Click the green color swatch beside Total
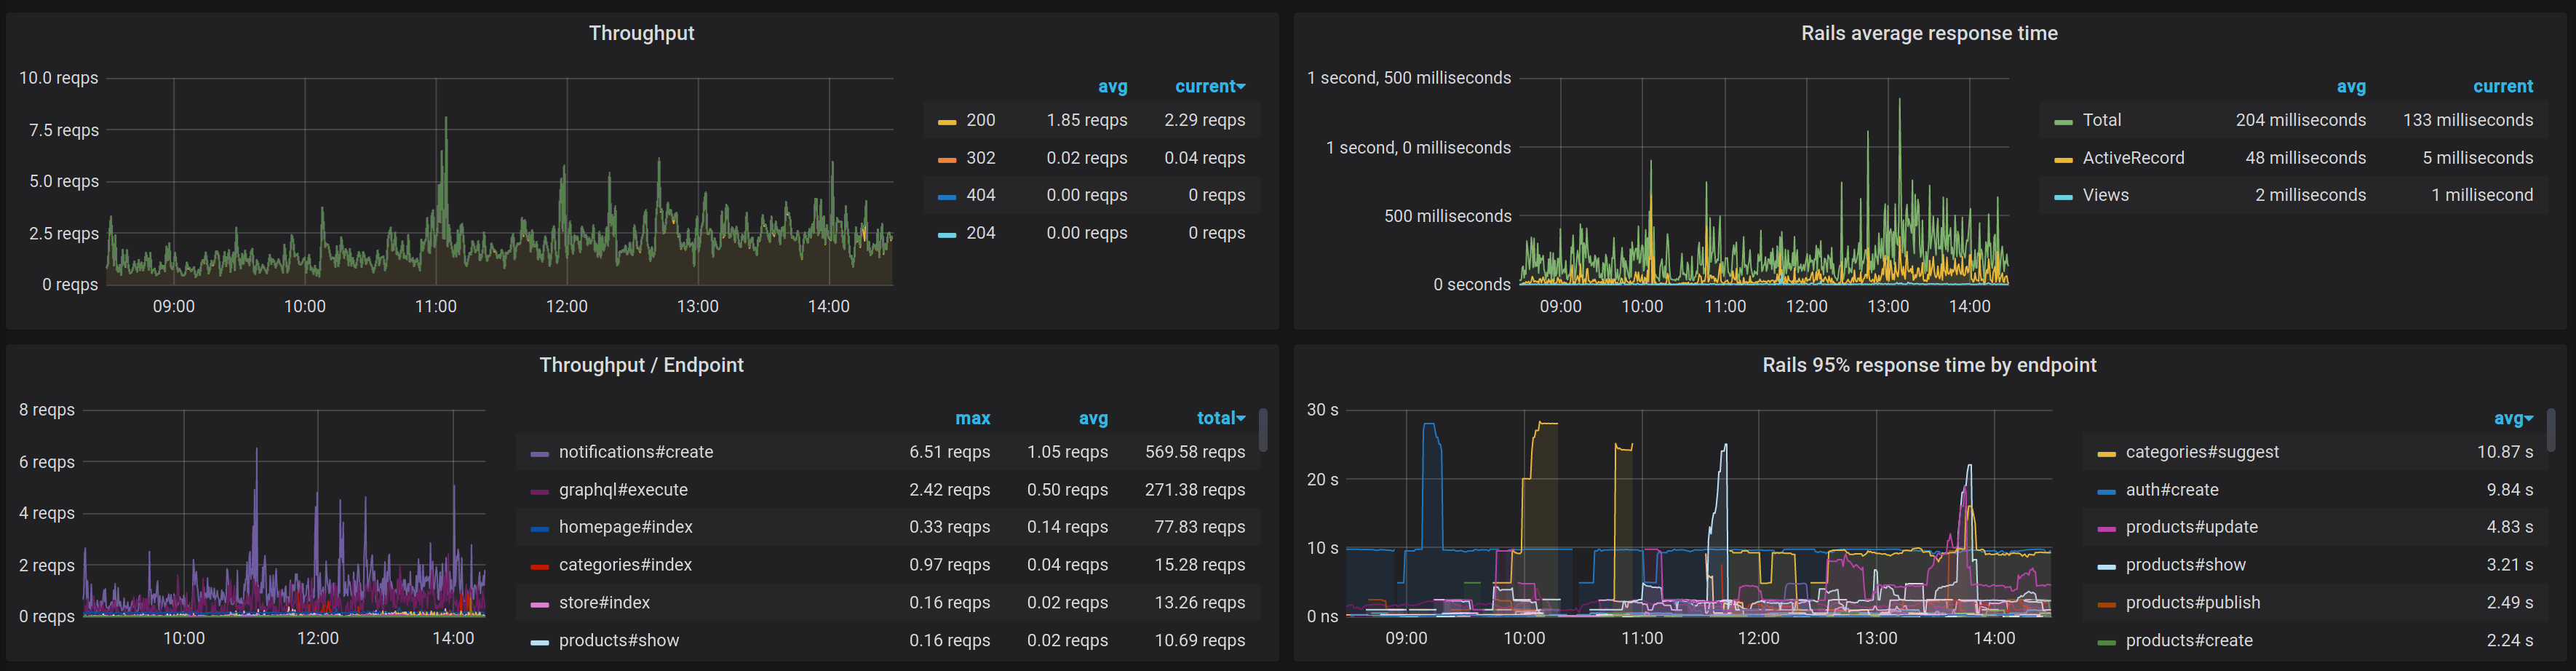This screenshot has height=671, width=2576. (2062, 122)
